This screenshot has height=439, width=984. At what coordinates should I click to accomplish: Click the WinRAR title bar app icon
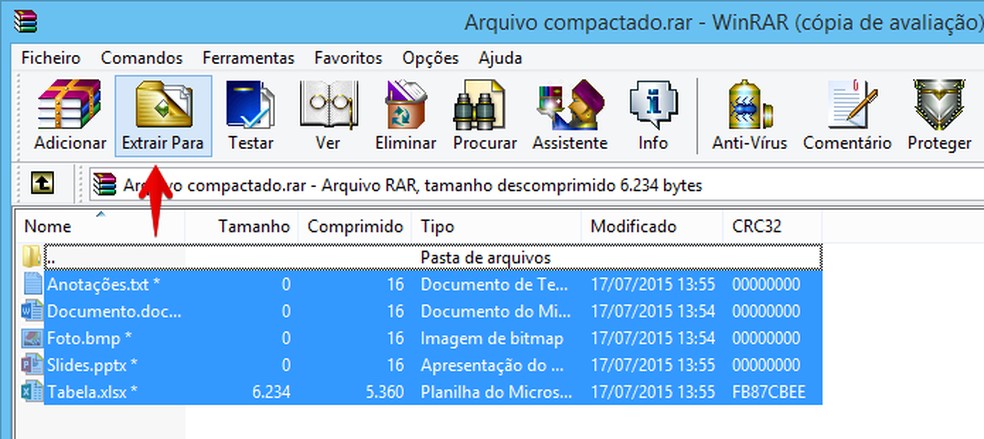click(26, 21)
